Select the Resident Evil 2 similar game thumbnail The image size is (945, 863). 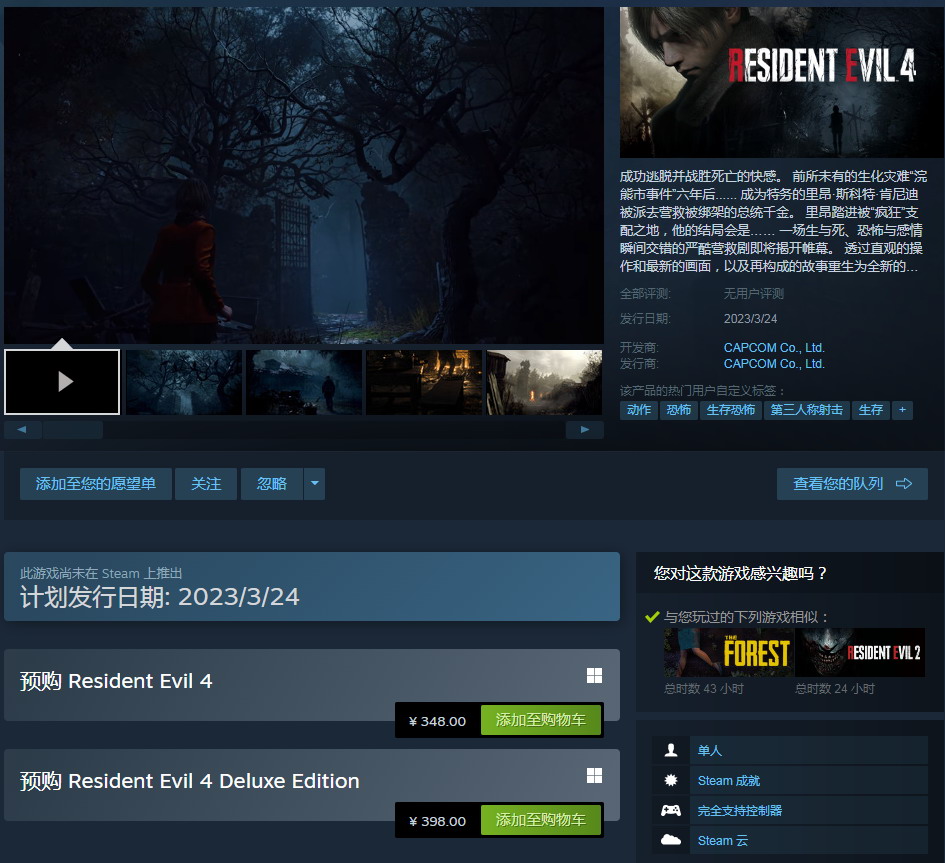(x=861, y=652)
